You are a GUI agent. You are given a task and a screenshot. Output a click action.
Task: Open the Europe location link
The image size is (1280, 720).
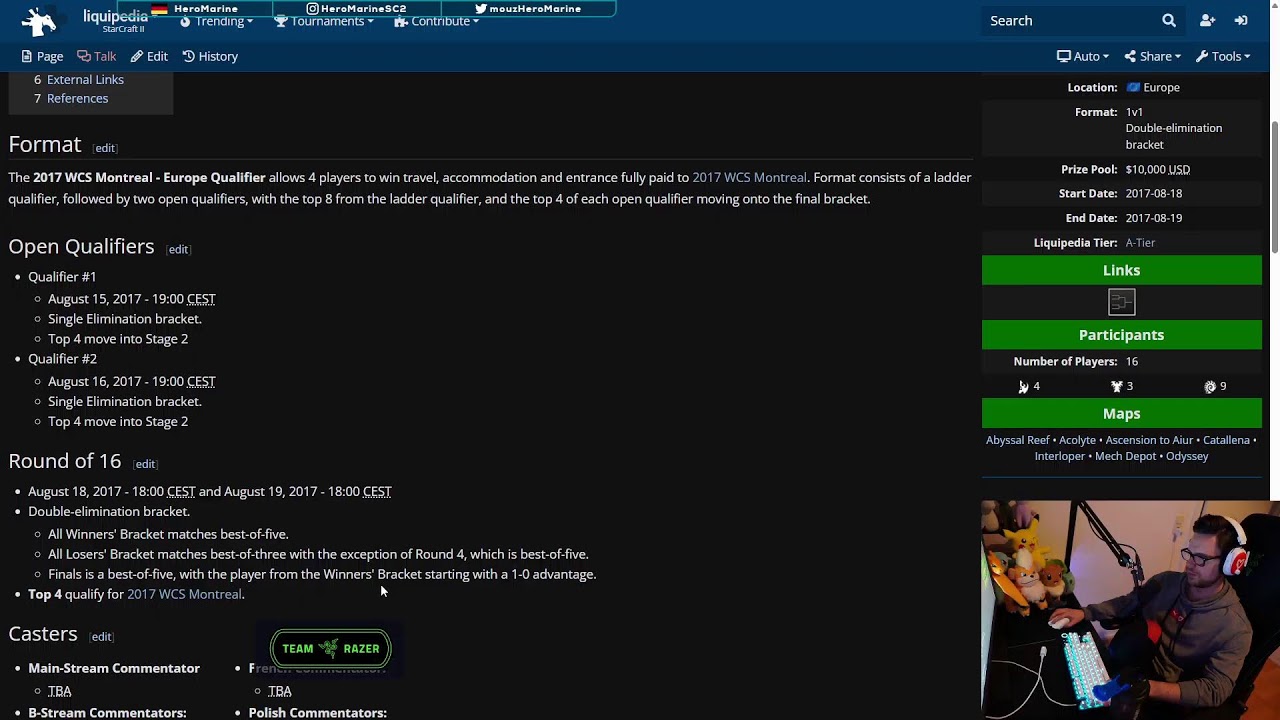coord(1161,88)
